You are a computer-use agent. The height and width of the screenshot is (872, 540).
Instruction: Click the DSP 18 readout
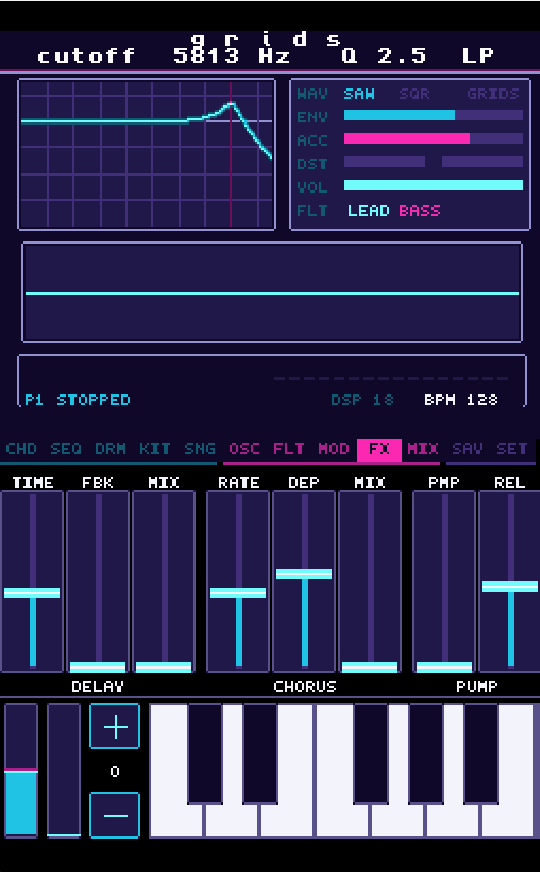tap(363, 400)
